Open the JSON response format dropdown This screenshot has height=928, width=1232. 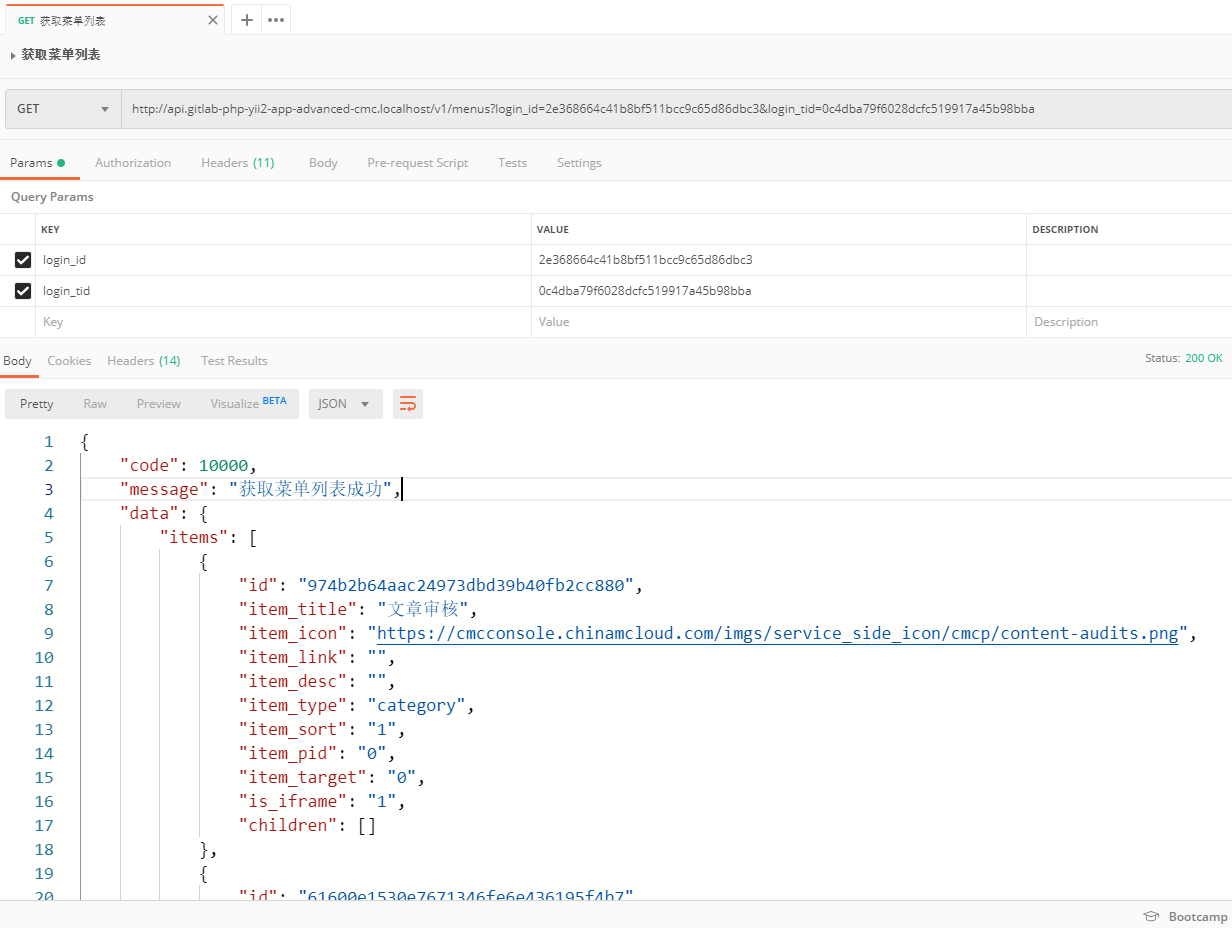coord(345,404)
